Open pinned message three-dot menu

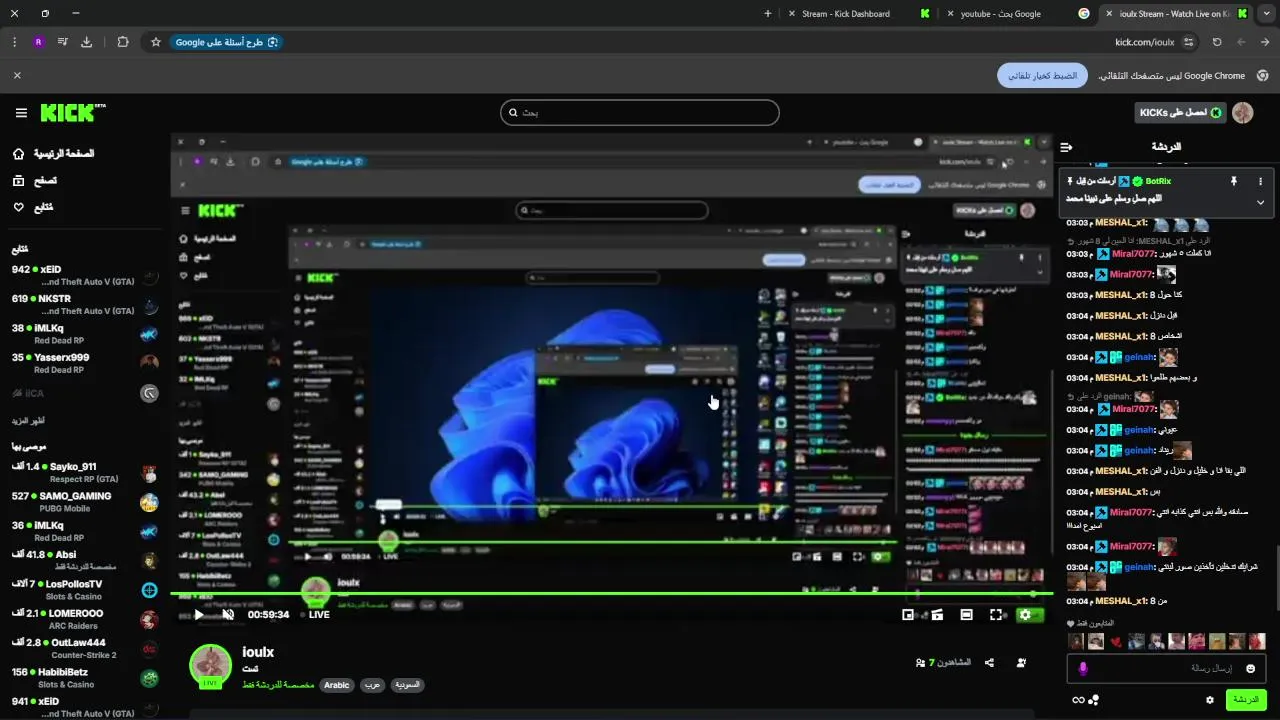(1260, 181)
